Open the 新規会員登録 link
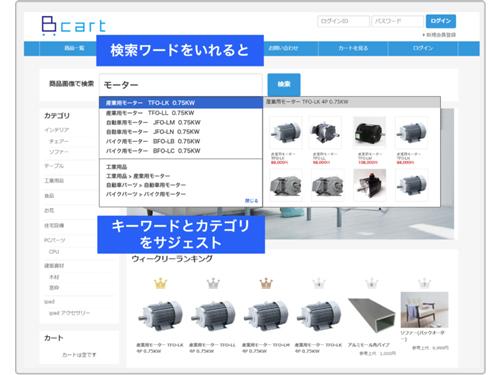The height and width of the screenshot is (375, 500). 439,35
